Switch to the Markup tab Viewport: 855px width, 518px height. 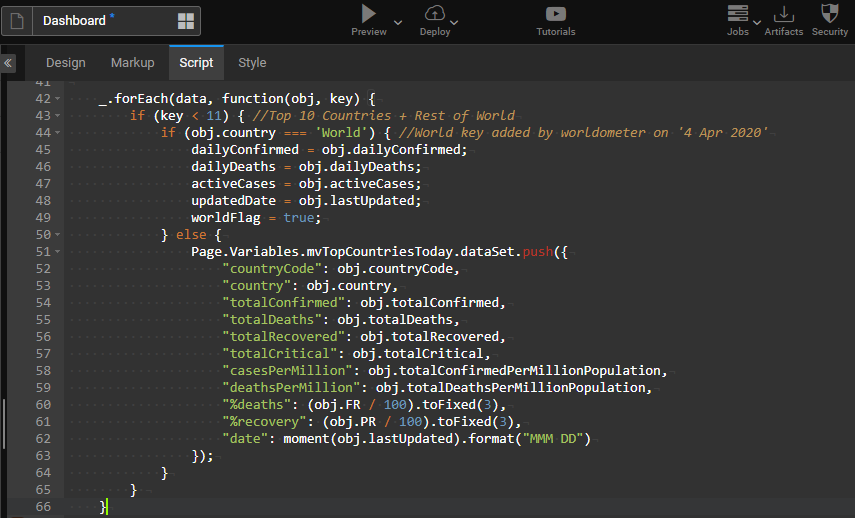(132, 63)
